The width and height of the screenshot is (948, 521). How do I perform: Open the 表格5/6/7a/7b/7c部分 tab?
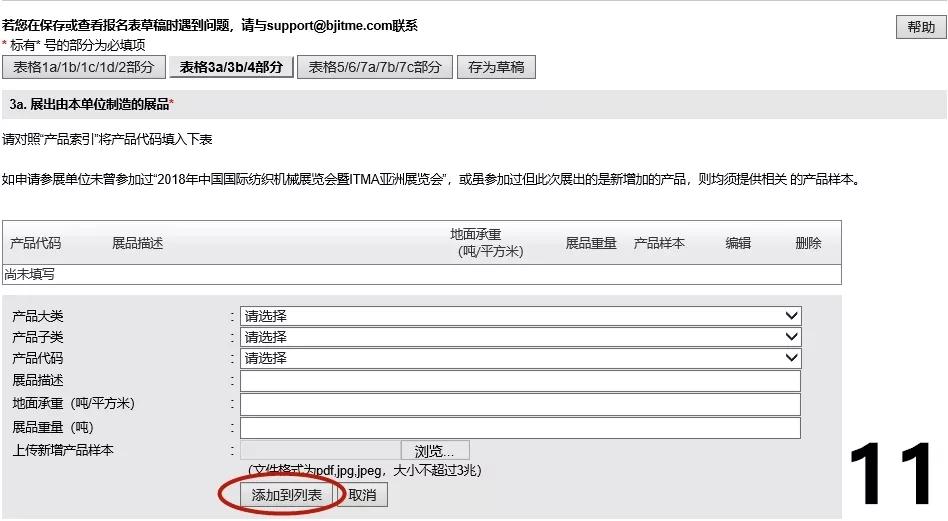coord(374,67)
